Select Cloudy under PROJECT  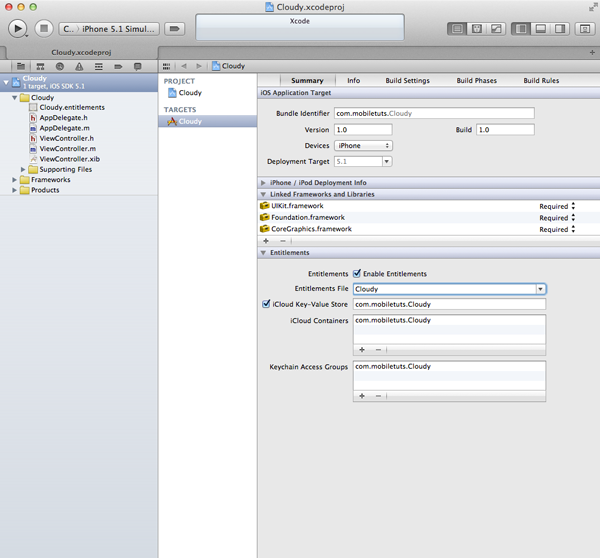pyautogui.click(x=185, y=93)
